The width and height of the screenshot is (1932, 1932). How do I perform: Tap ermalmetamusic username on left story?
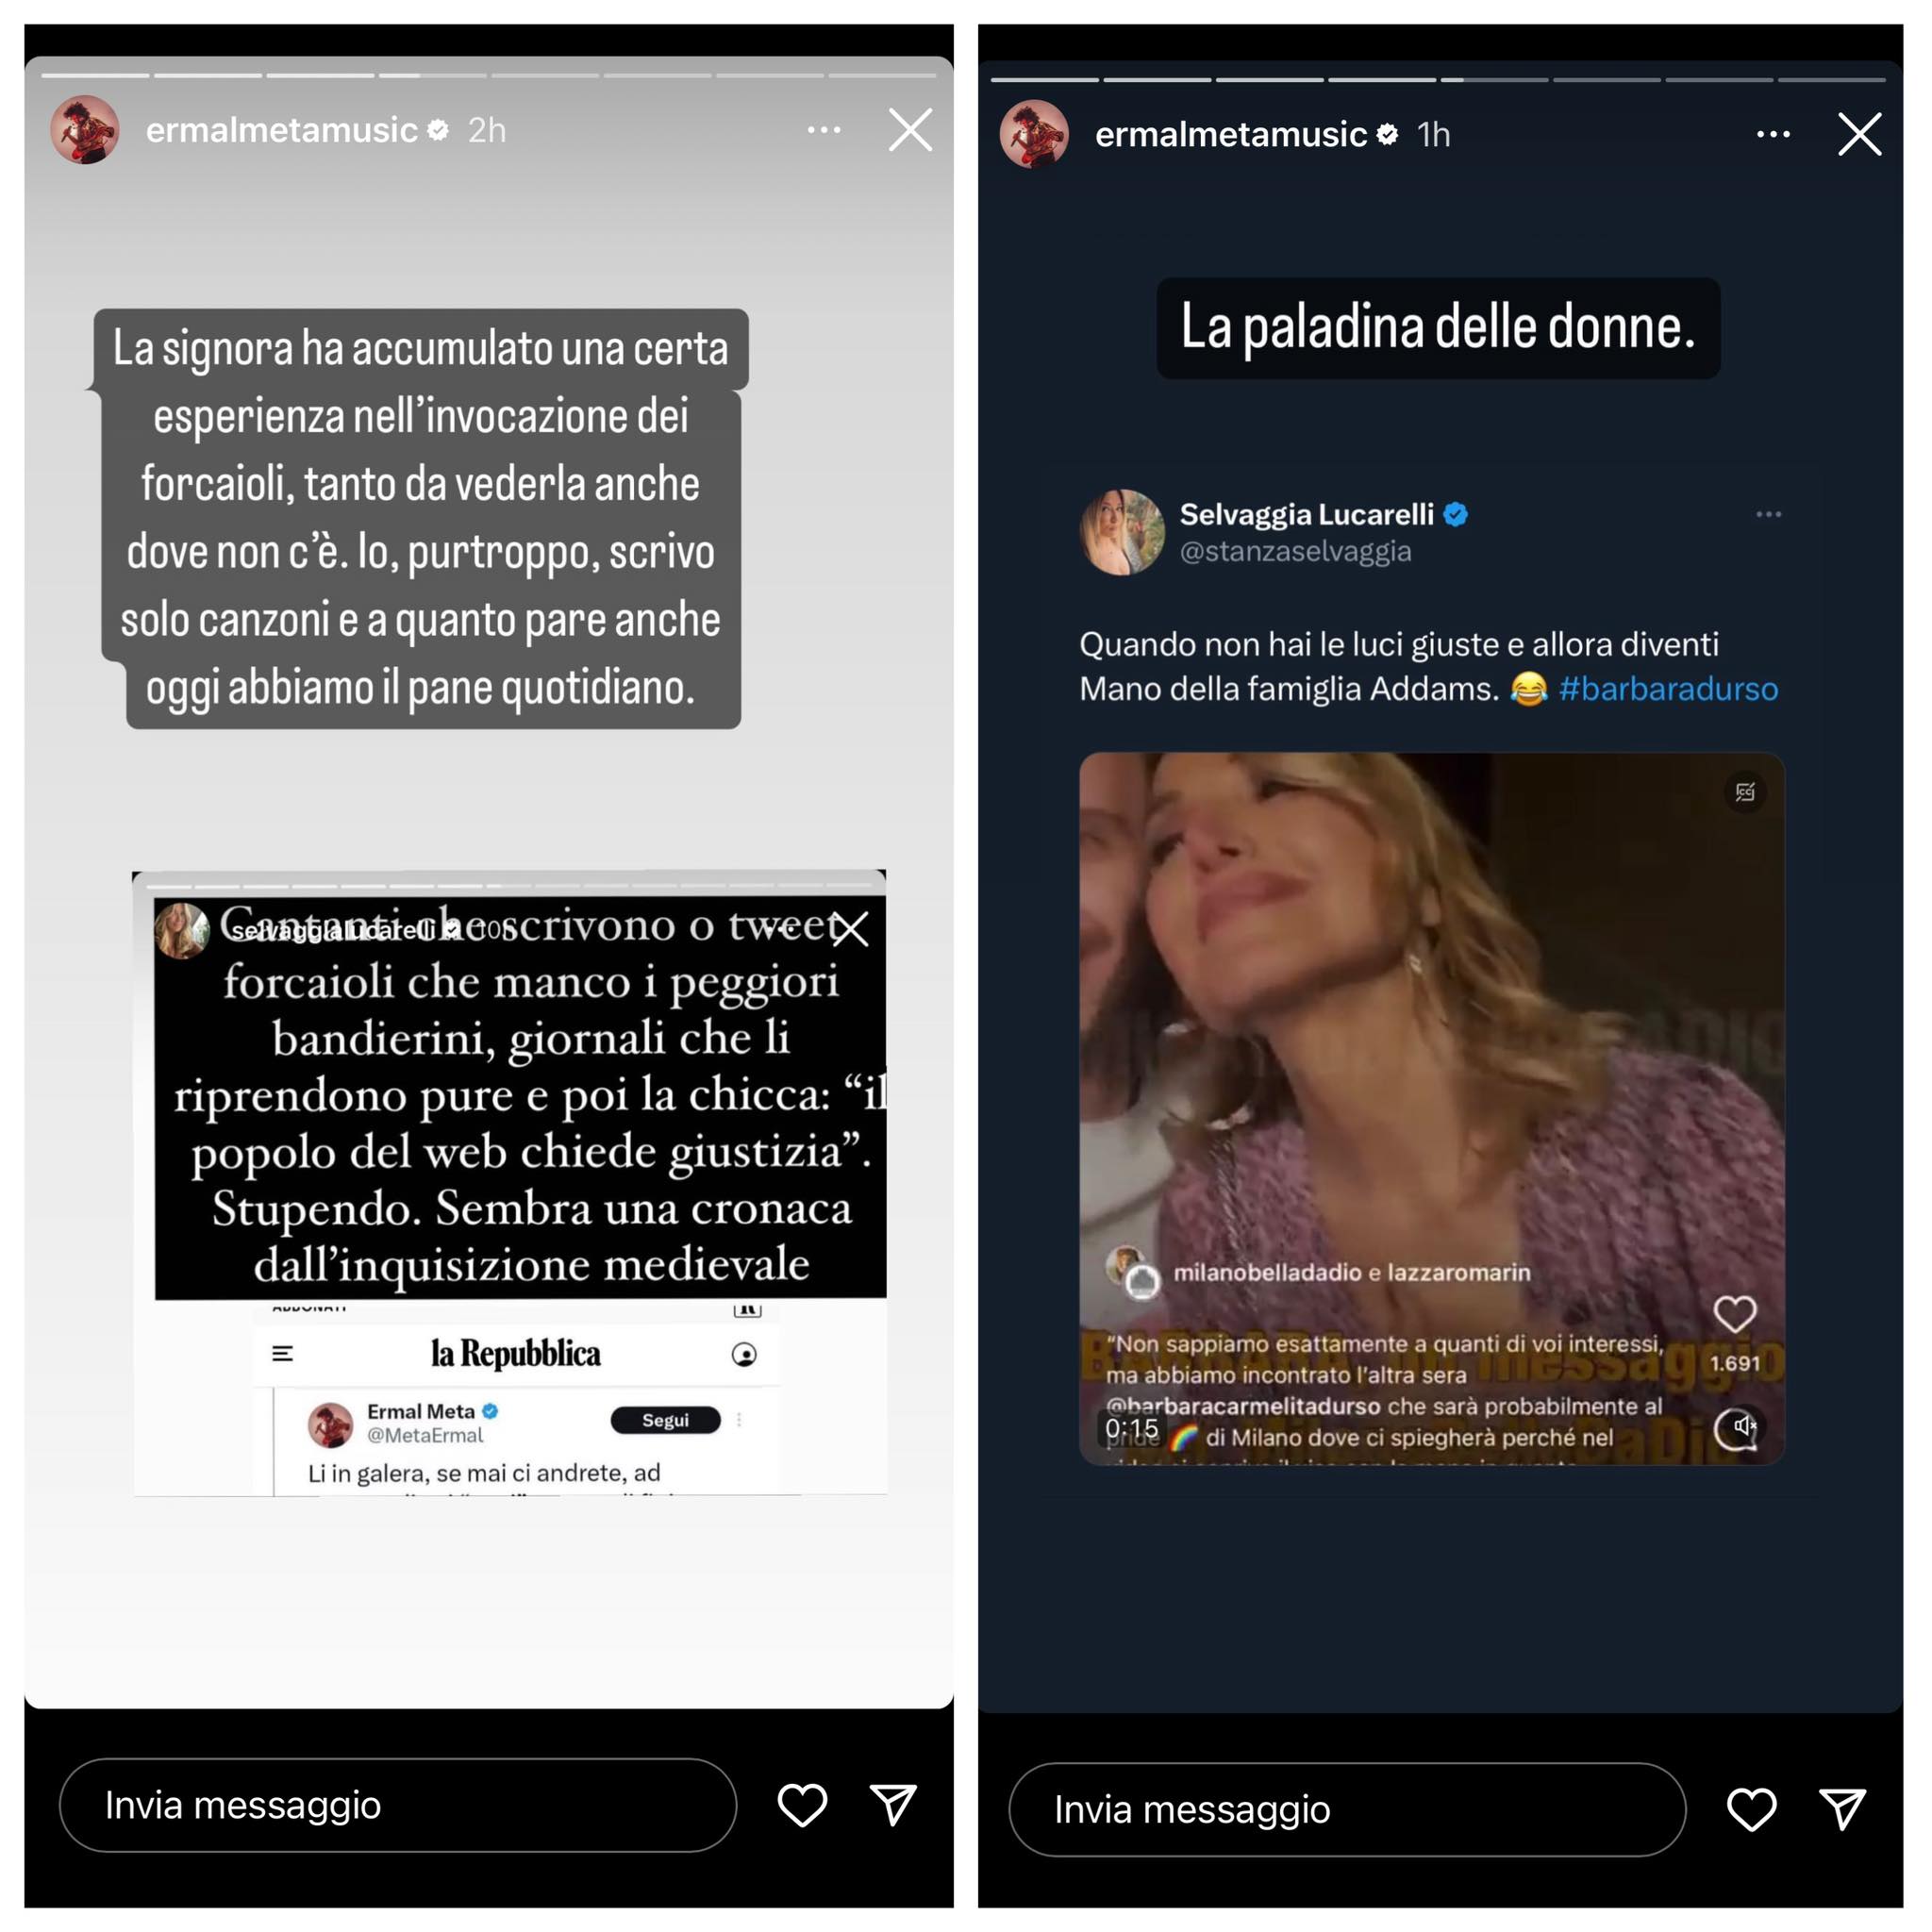[x=282, y=130]
